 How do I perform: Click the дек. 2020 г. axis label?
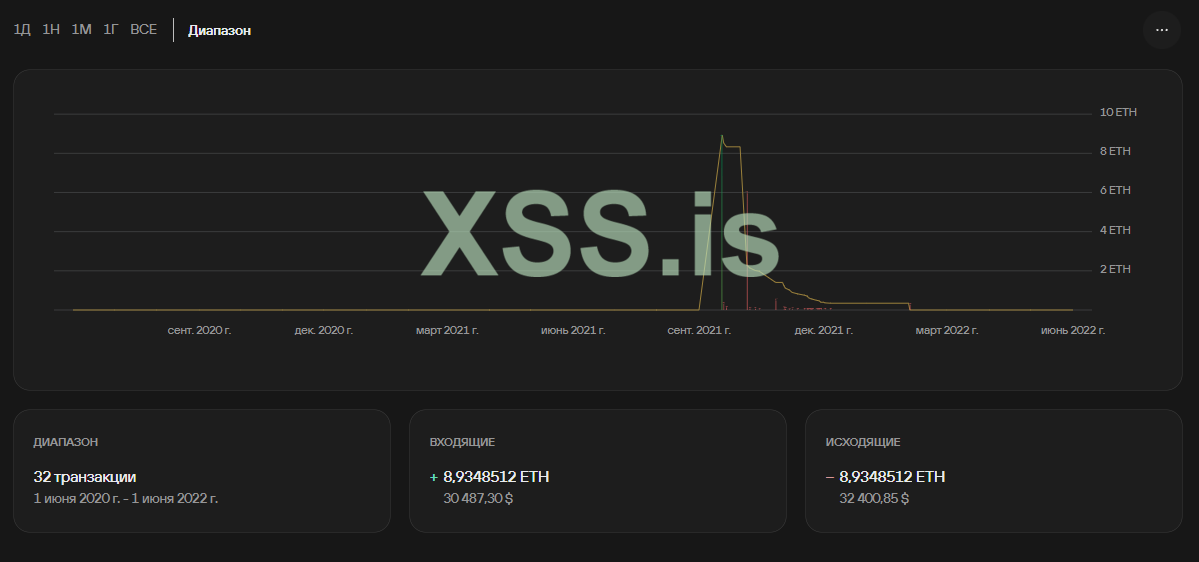pos(323,330)
